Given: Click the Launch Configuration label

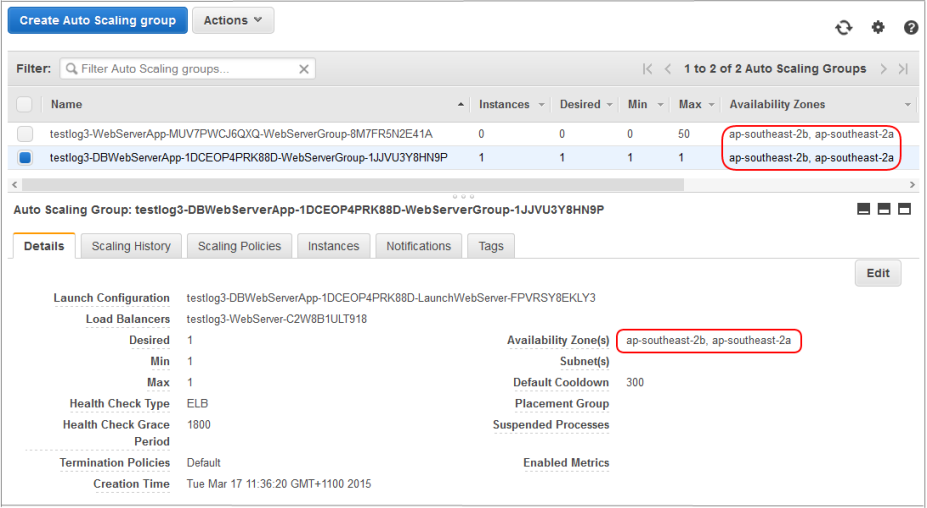Looking at the screenshot, I should pyautogui.click(x=111, y=298).
